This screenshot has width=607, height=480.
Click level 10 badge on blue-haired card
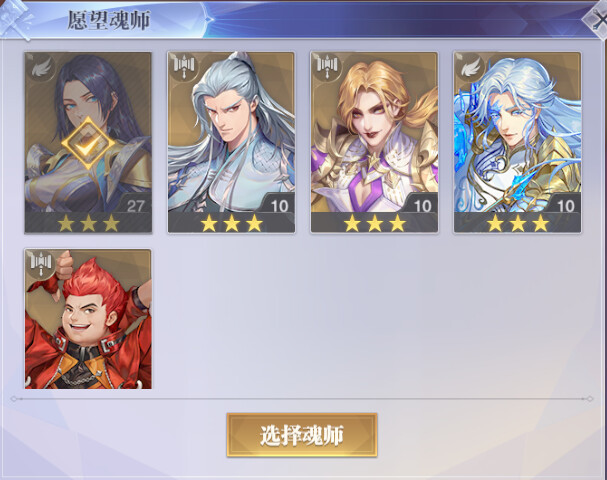click(x=566, y=206)
